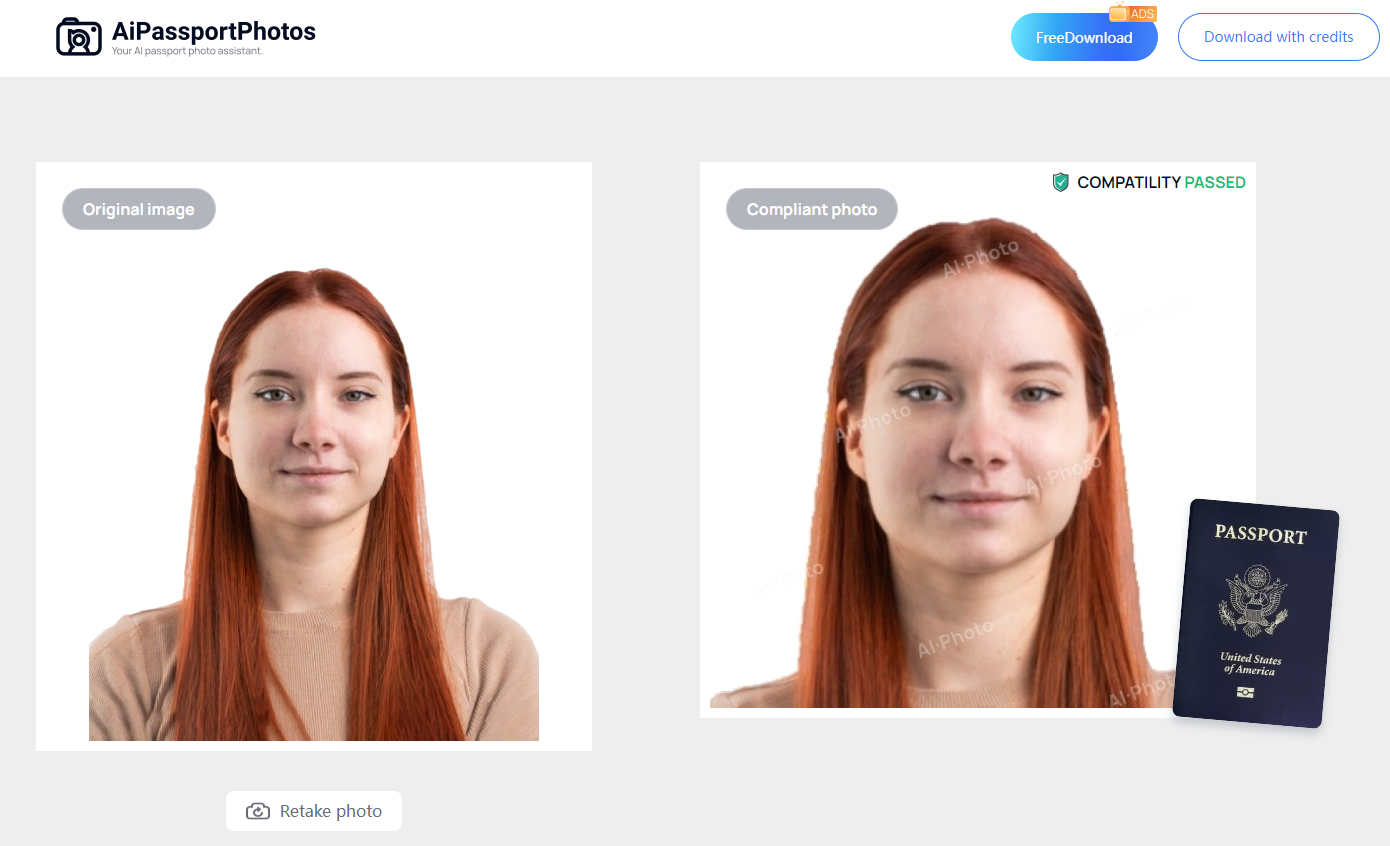
Task: Click the FreeDownload button
Action: tap(1084, 38)
